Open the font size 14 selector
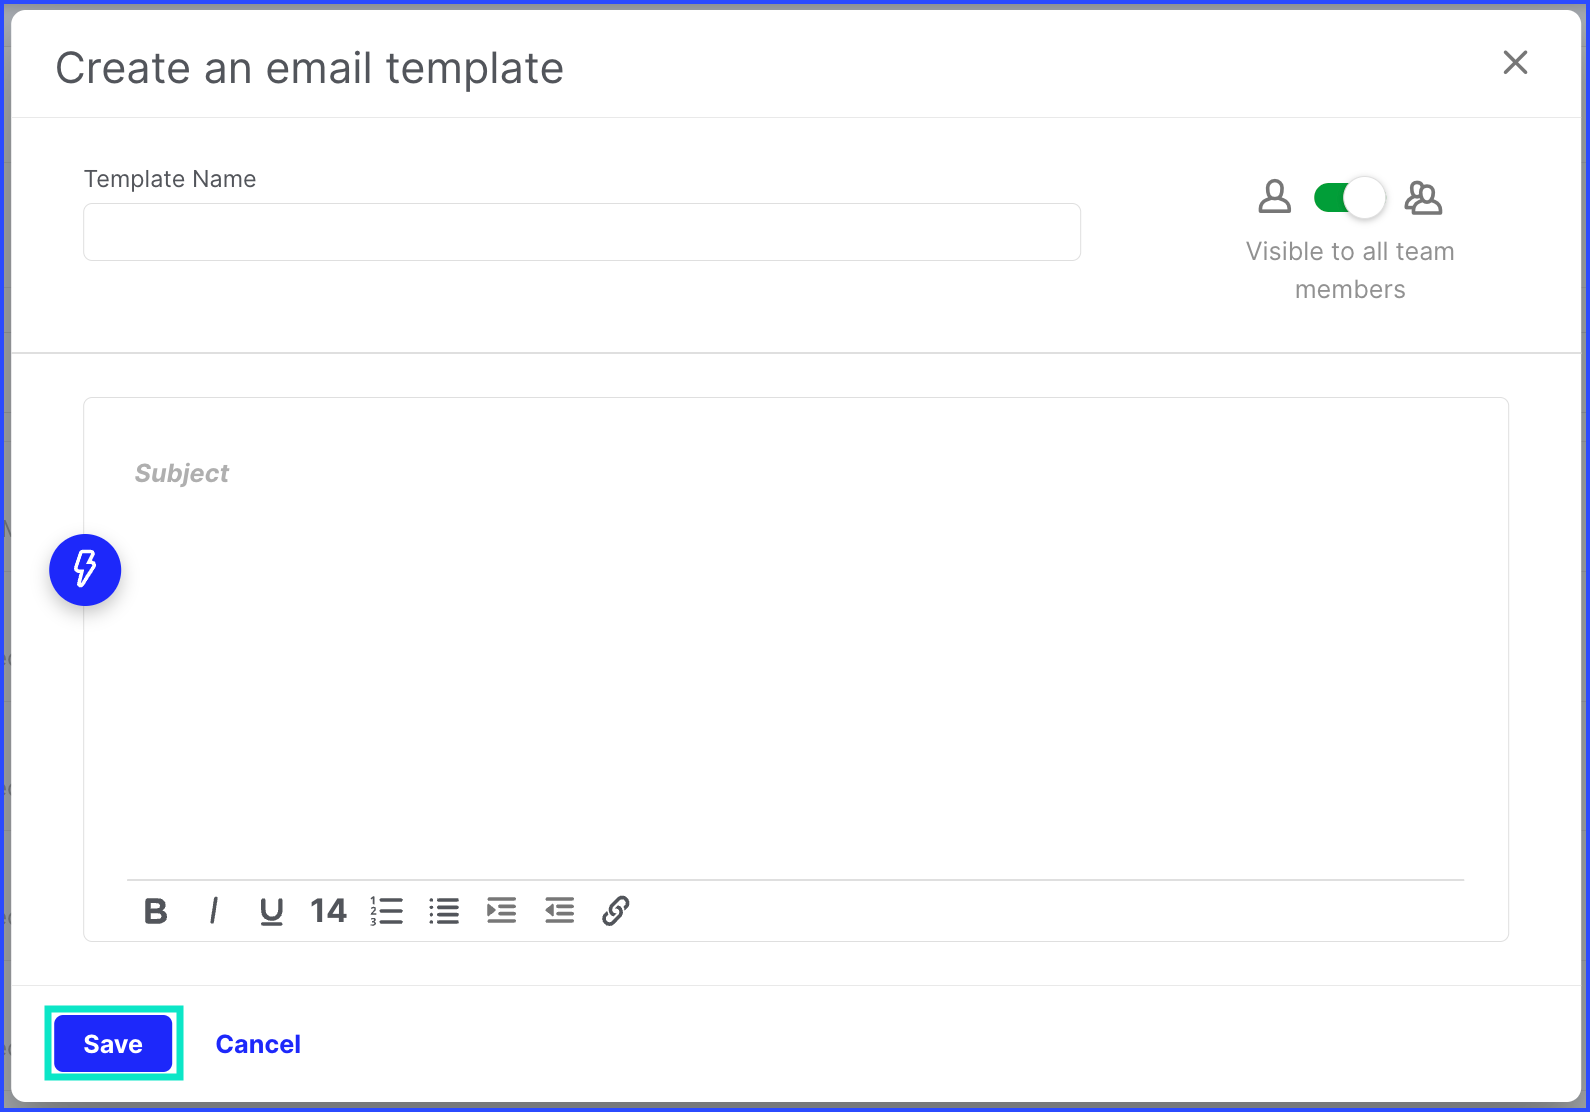 328,911
